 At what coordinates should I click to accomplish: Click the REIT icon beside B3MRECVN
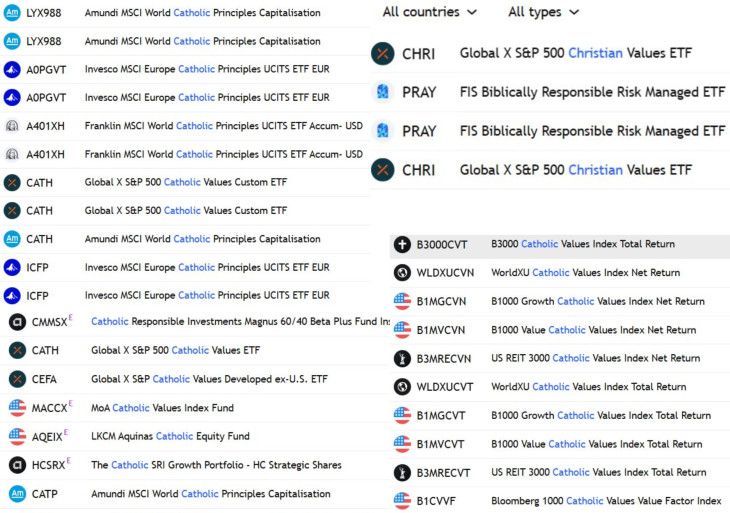point(402,358)
